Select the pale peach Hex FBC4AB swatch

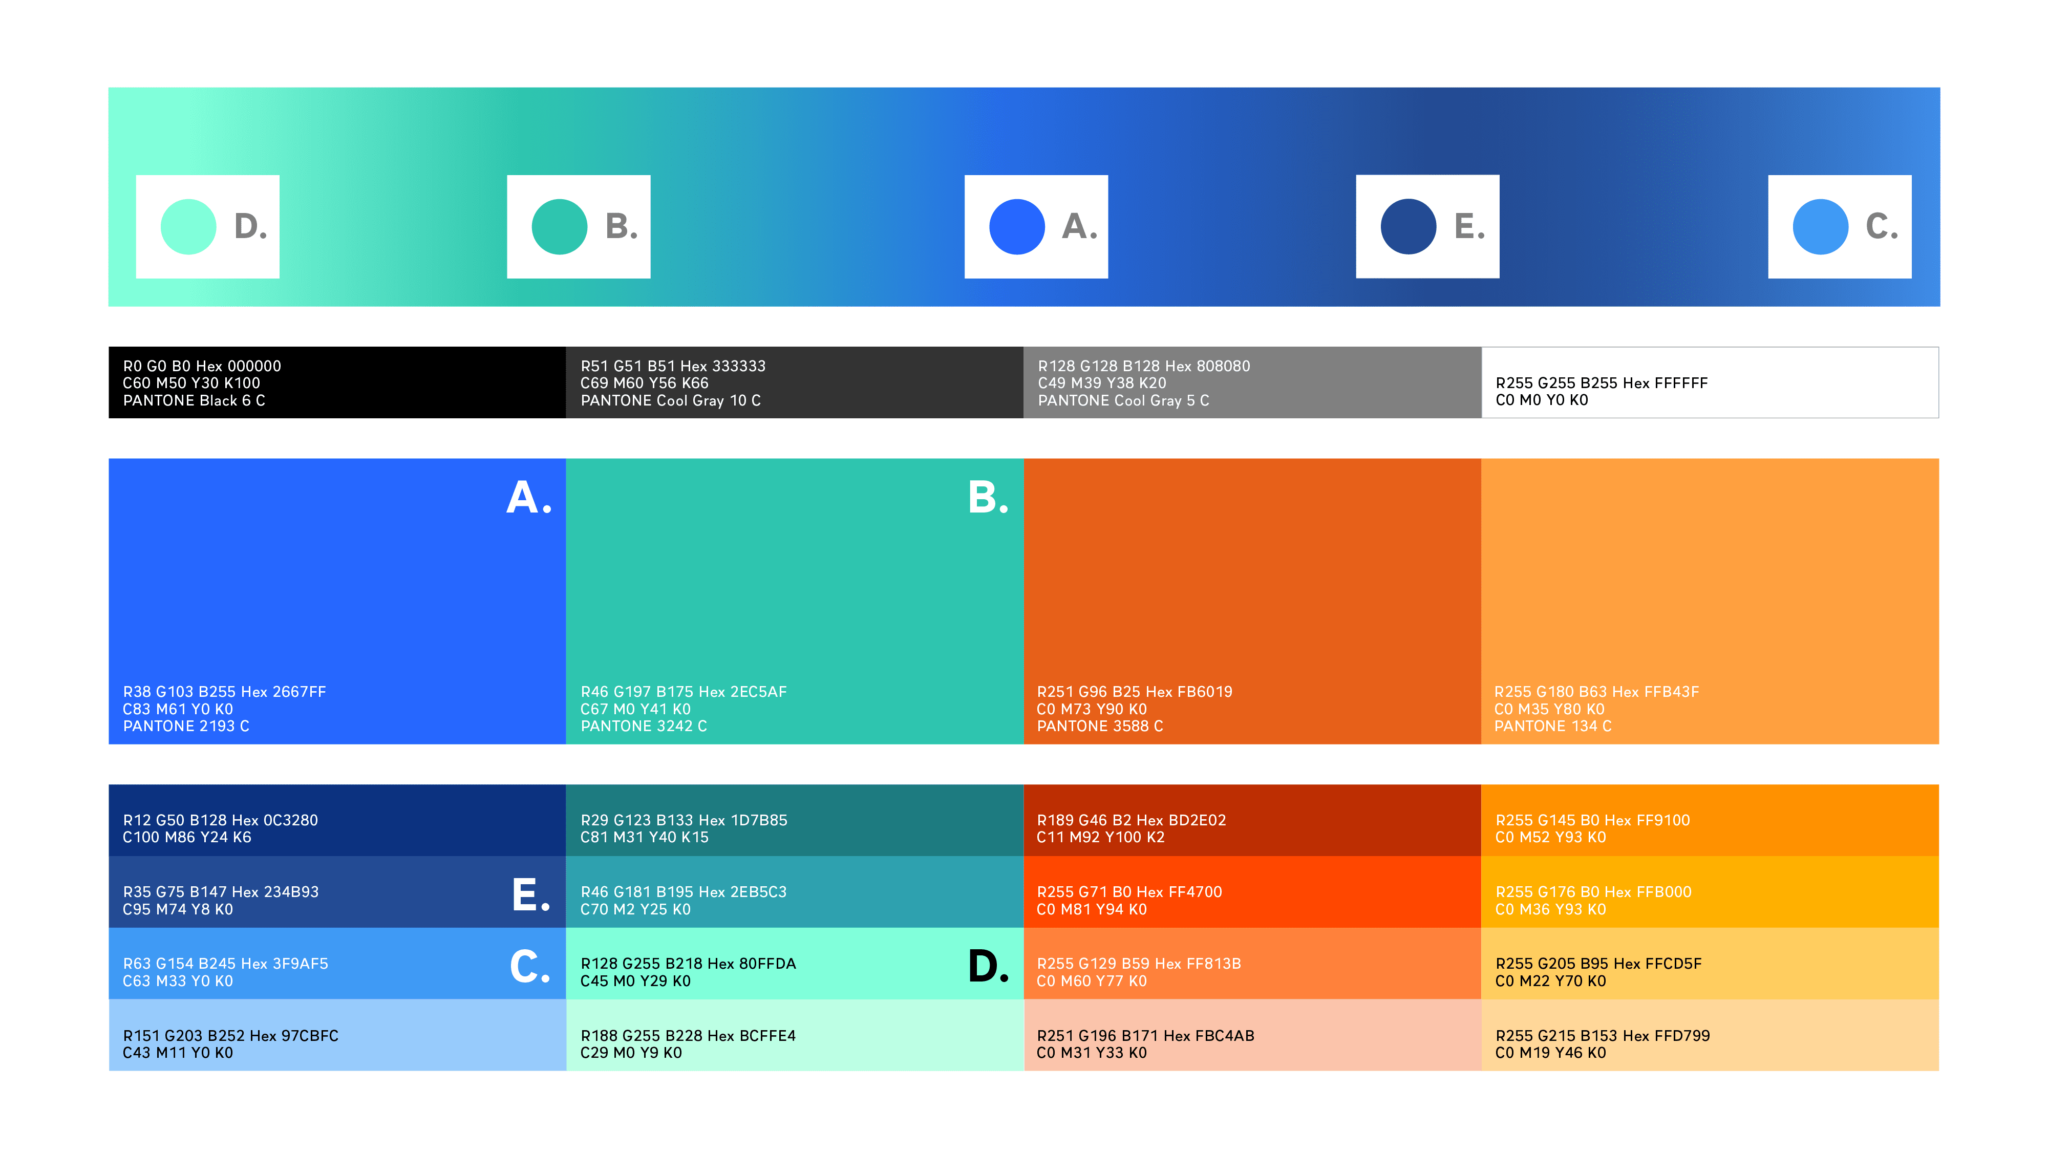pyautogui.click(x=1252, y=1036)
